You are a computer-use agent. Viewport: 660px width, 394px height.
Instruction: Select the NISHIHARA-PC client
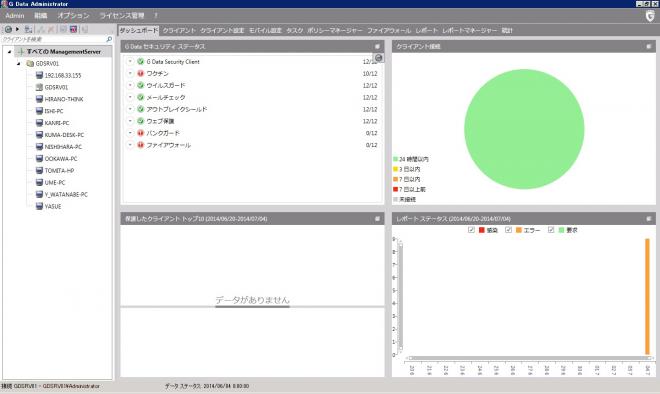(63, 147)
